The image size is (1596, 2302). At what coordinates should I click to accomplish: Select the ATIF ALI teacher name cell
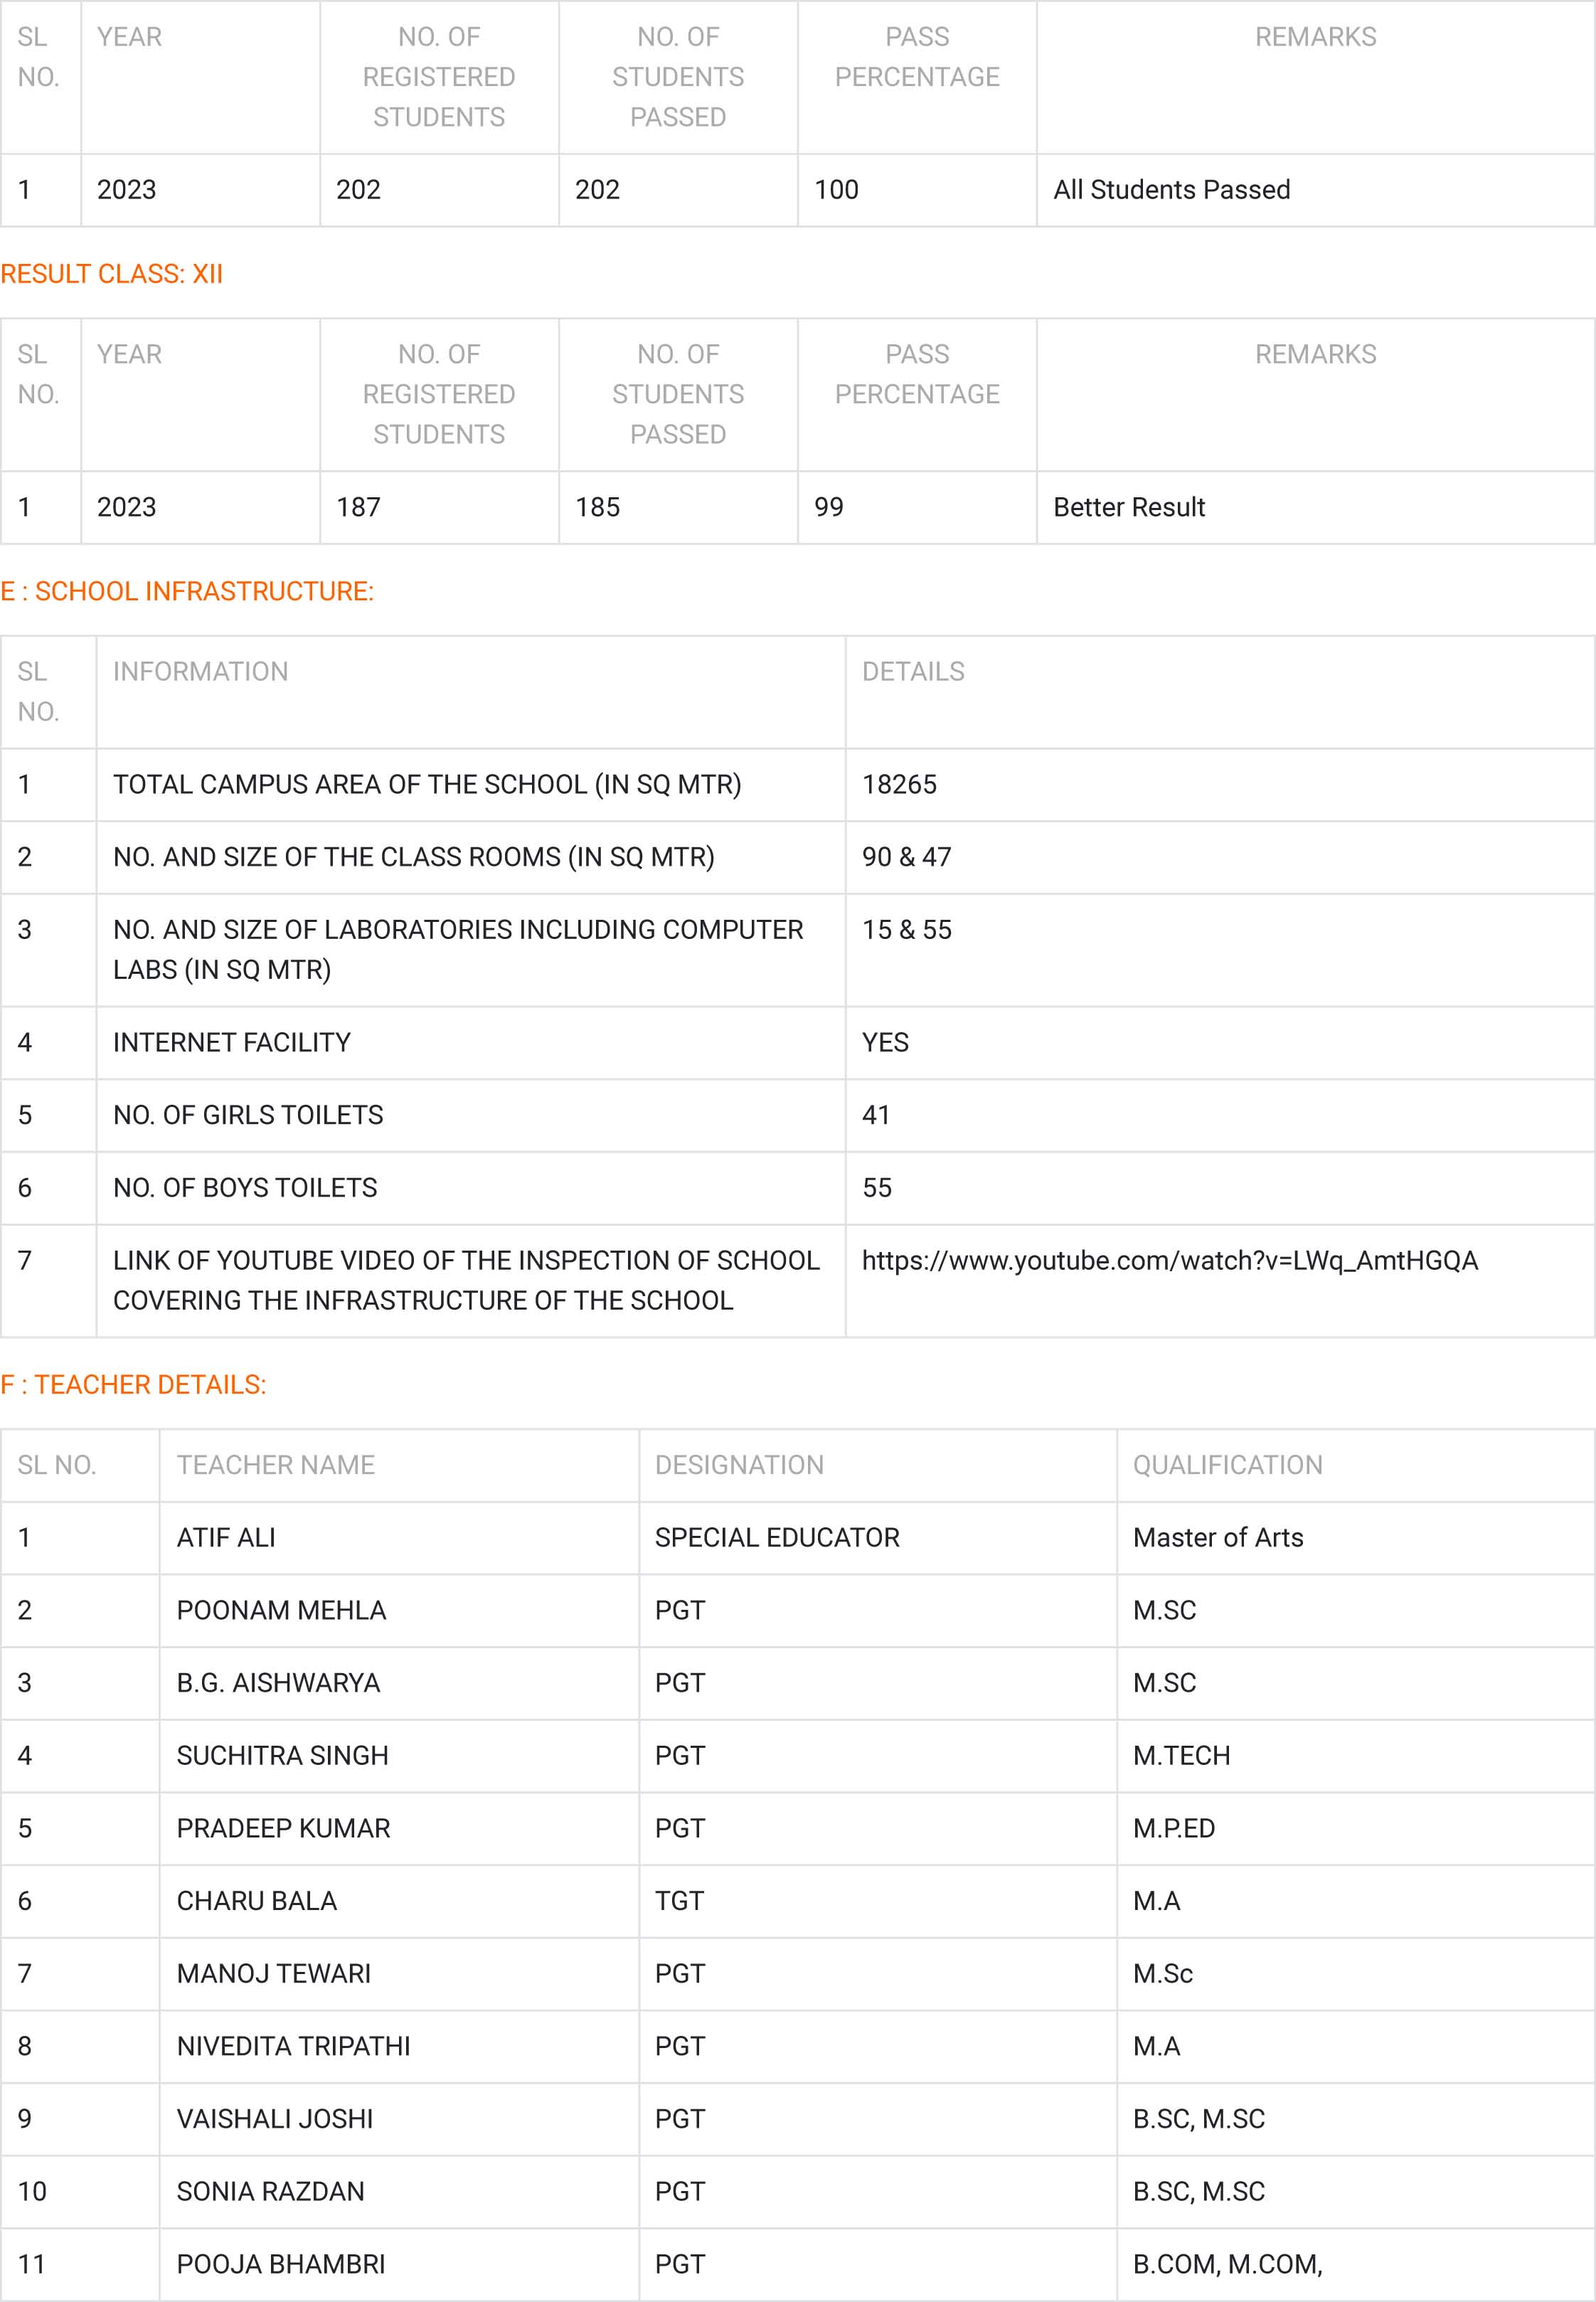point(226,1537)
